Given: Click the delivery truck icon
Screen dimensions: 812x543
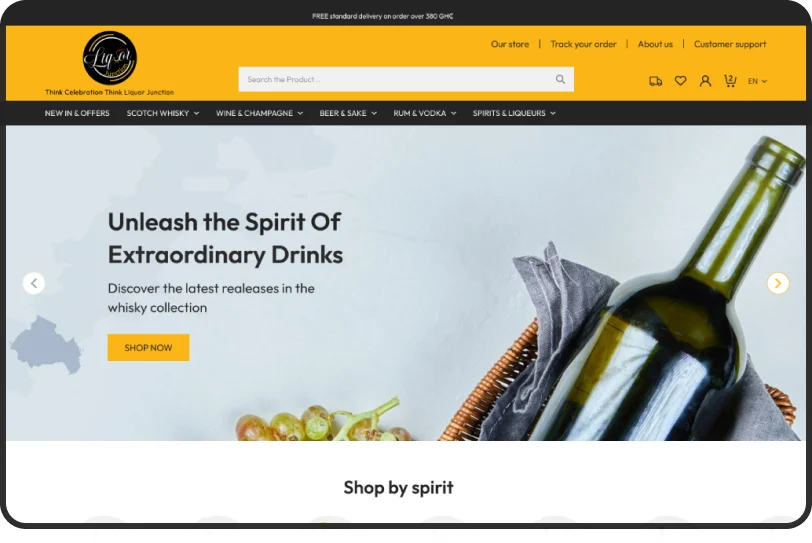Looking at the screenshot, I should pos(655,81).
